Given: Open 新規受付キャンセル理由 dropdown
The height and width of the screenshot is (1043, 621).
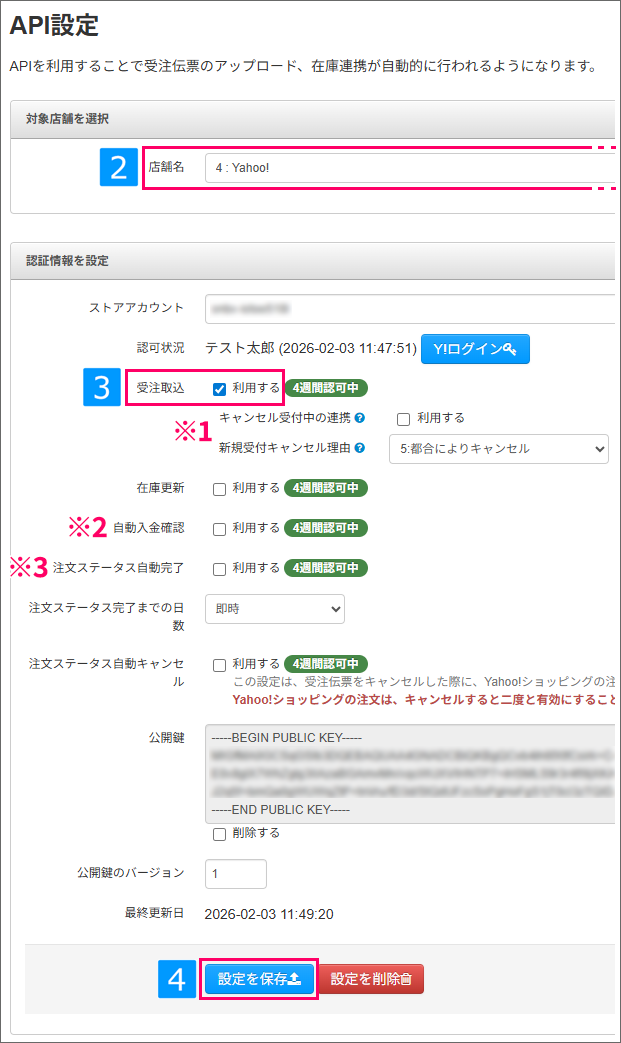Looking at the screenshot, I should (498, 449).
